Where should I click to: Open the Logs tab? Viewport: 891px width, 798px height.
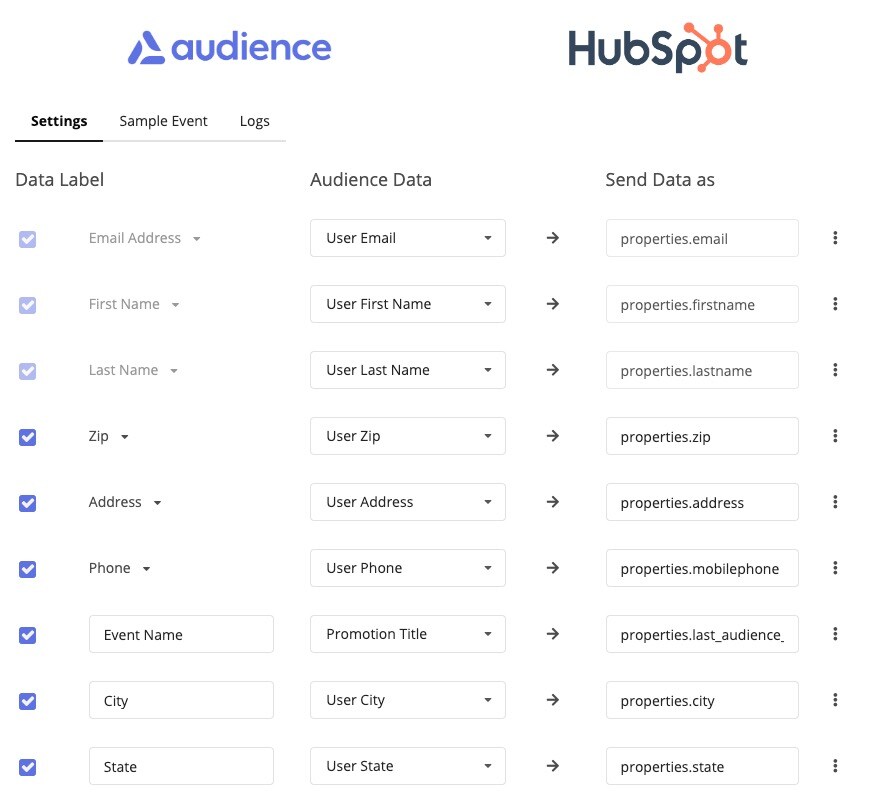254,121
